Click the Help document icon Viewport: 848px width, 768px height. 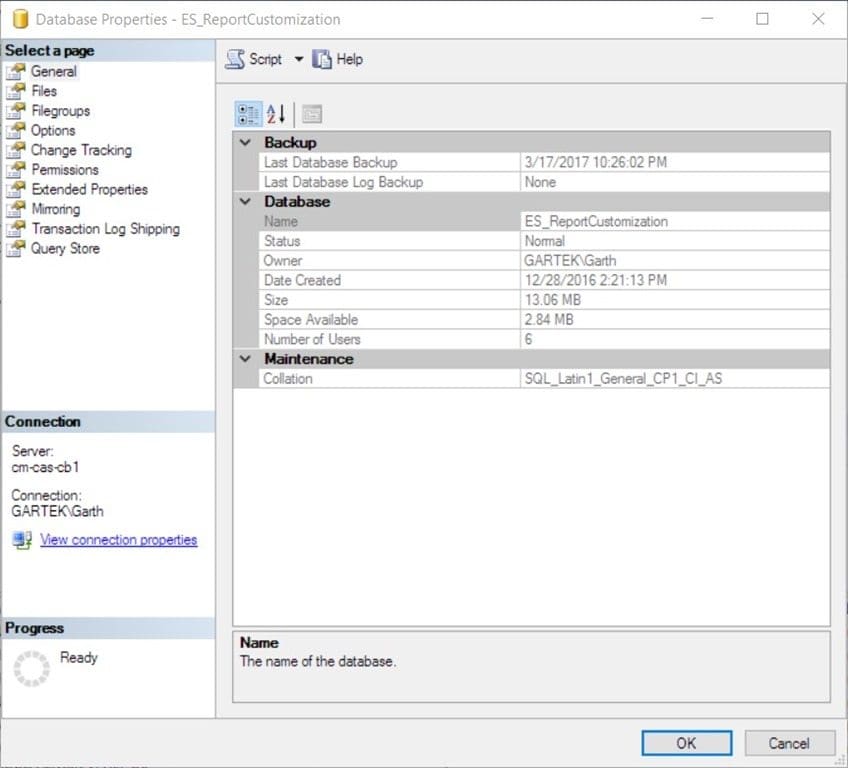(x=322, y=59)
